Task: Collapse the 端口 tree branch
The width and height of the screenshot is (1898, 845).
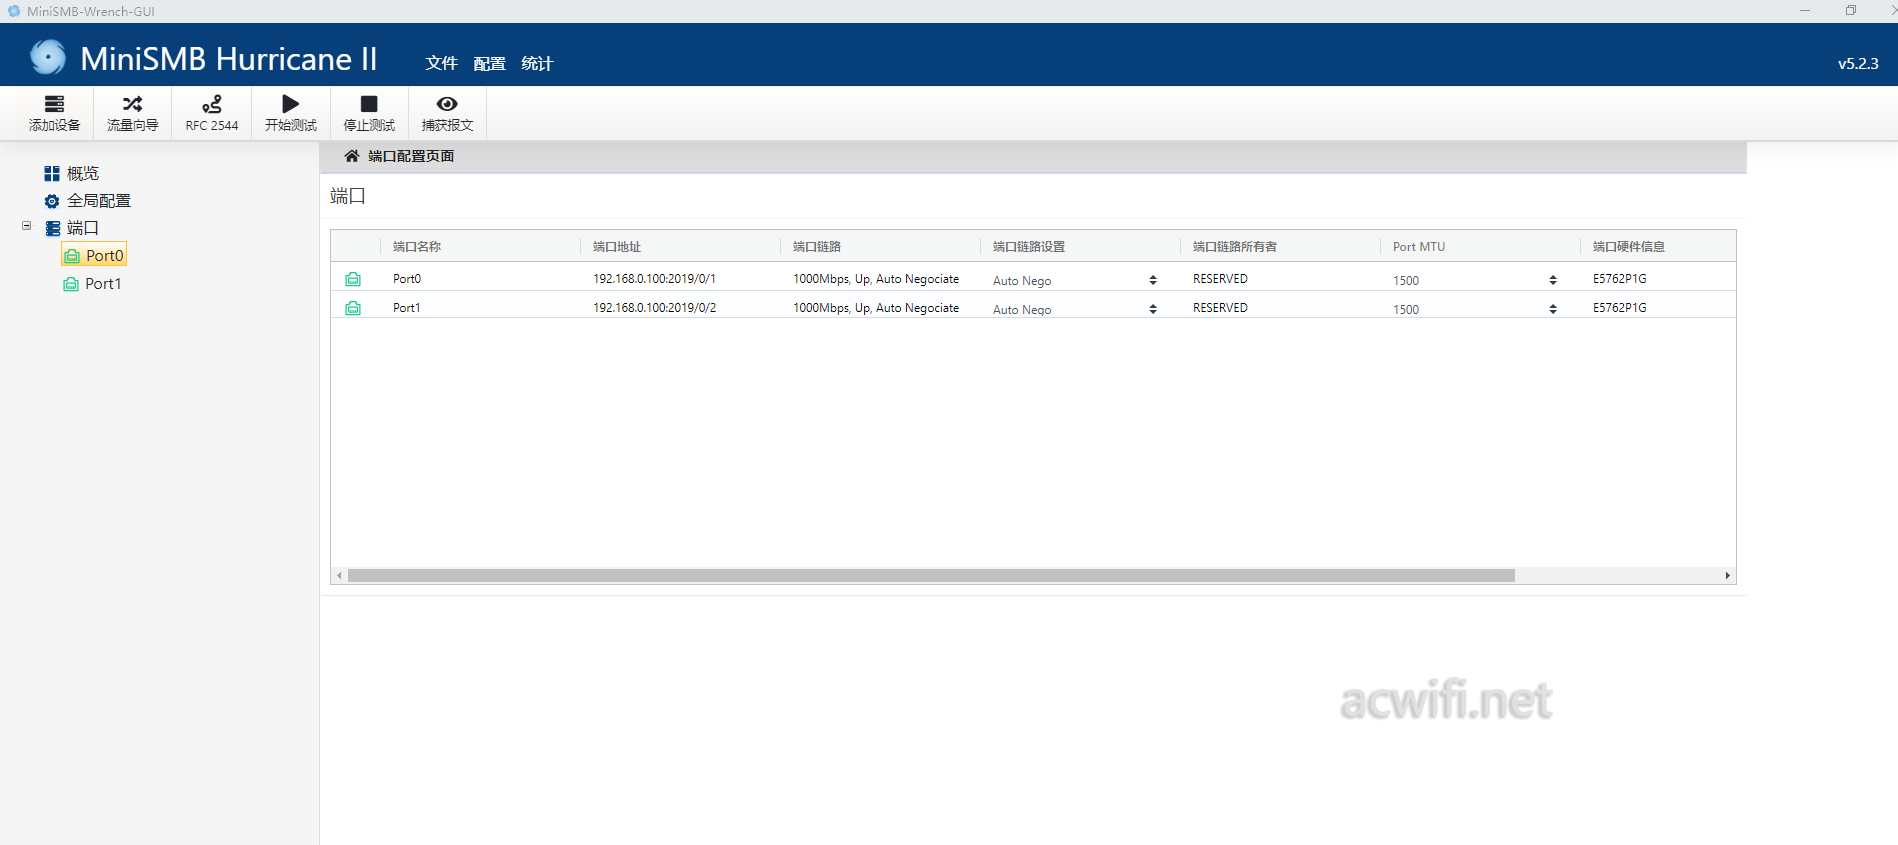Action: (27, 226)
